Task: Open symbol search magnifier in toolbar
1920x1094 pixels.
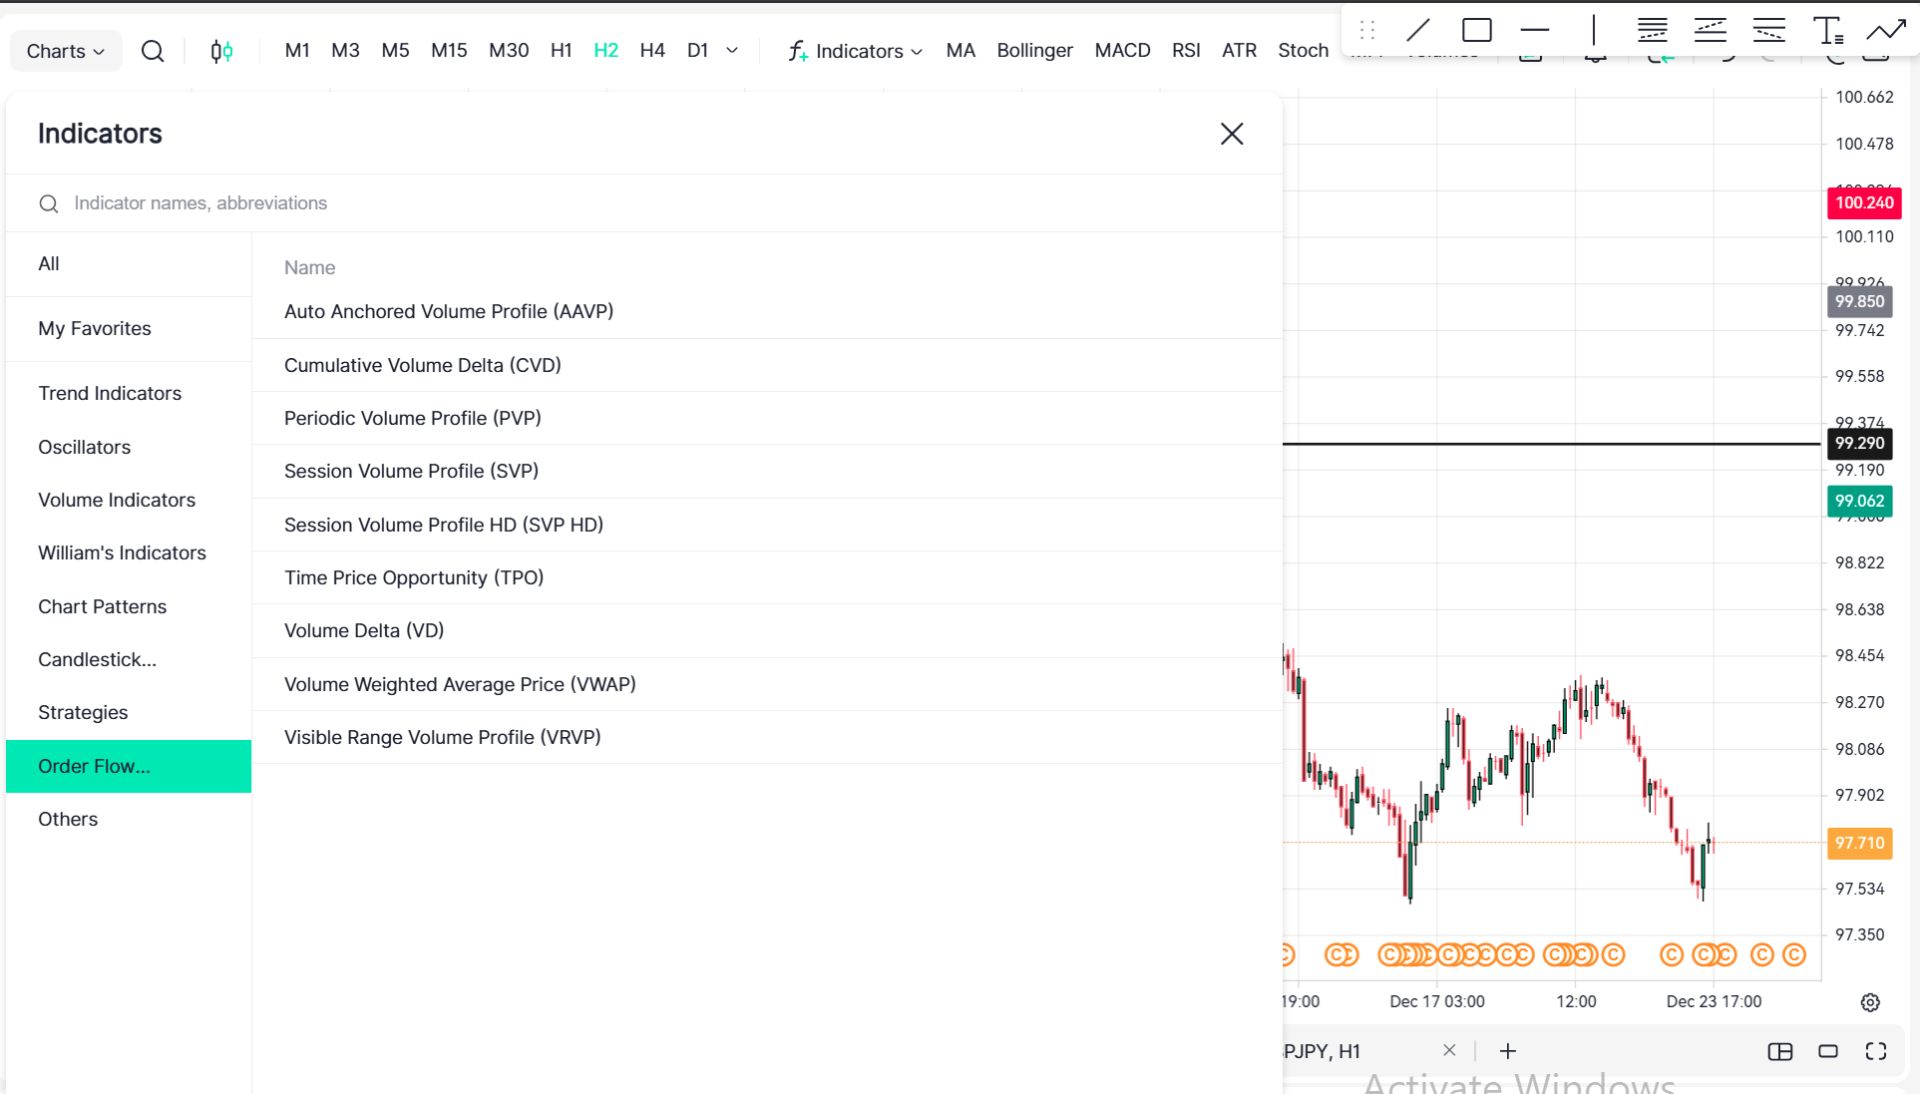Action: click(x=152, y=51)
